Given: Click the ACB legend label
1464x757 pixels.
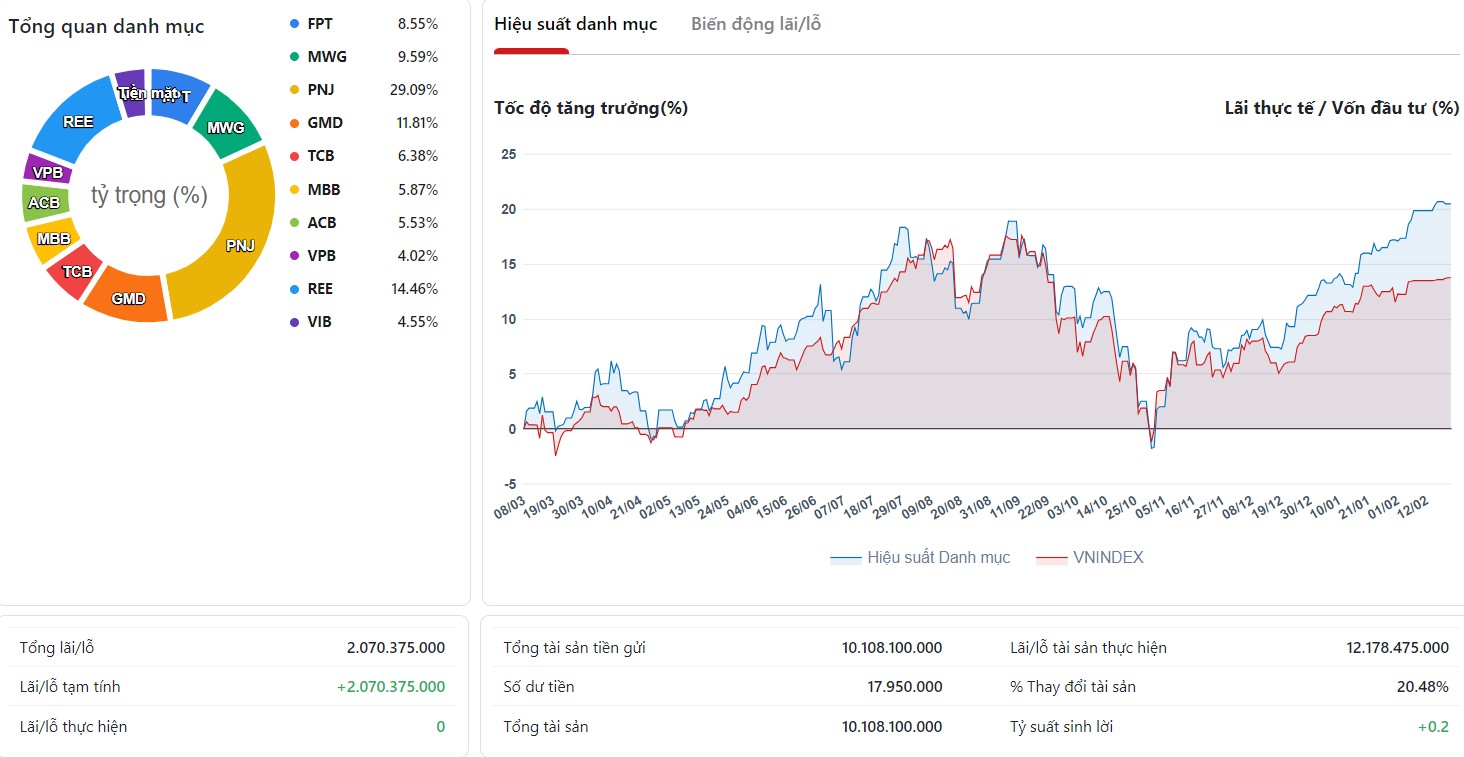Looking at the screenshot, I should tap(322, 223).
